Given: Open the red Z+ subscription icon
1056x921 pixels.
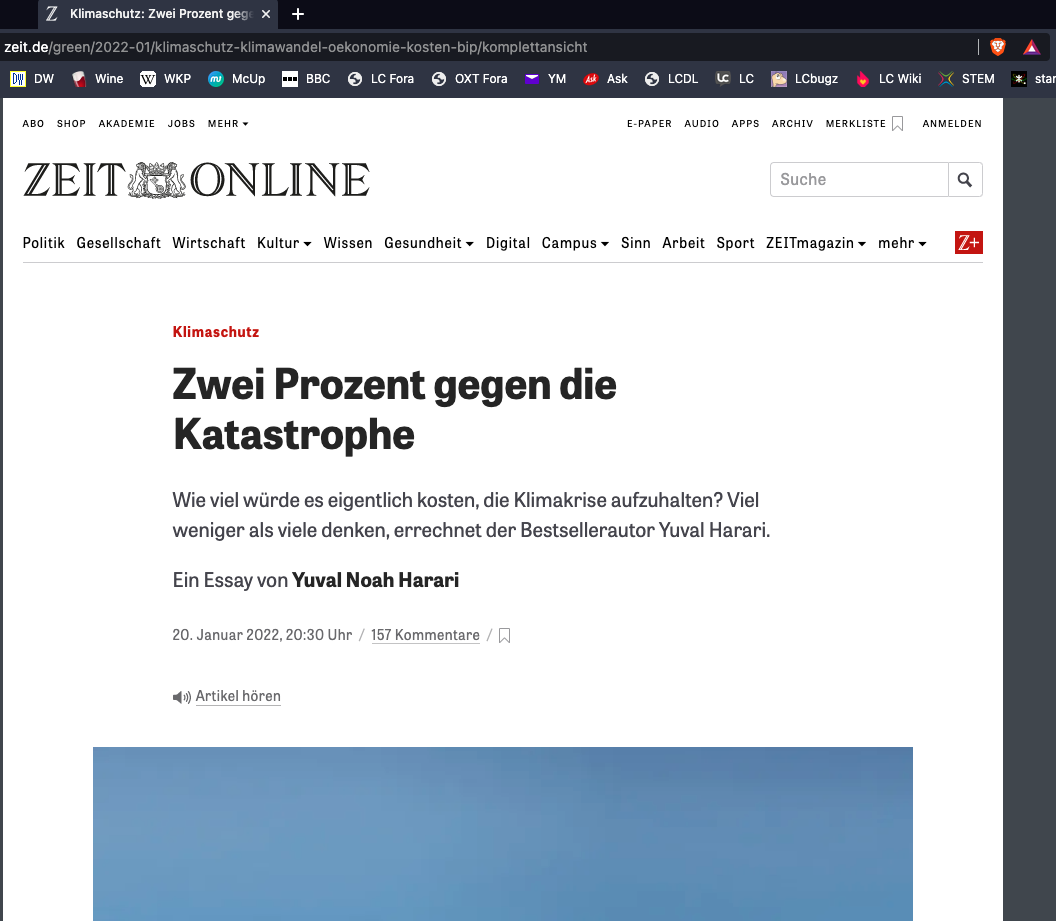Looking at the screenshot, I should pyautogui.click(x=968, y=243).
